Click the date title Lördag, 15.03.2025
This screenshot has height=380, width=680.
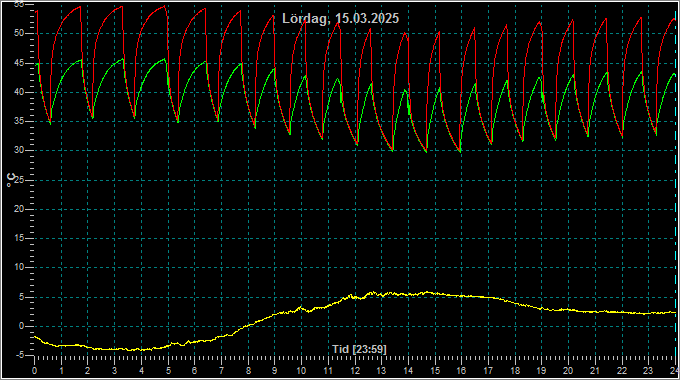340,19
